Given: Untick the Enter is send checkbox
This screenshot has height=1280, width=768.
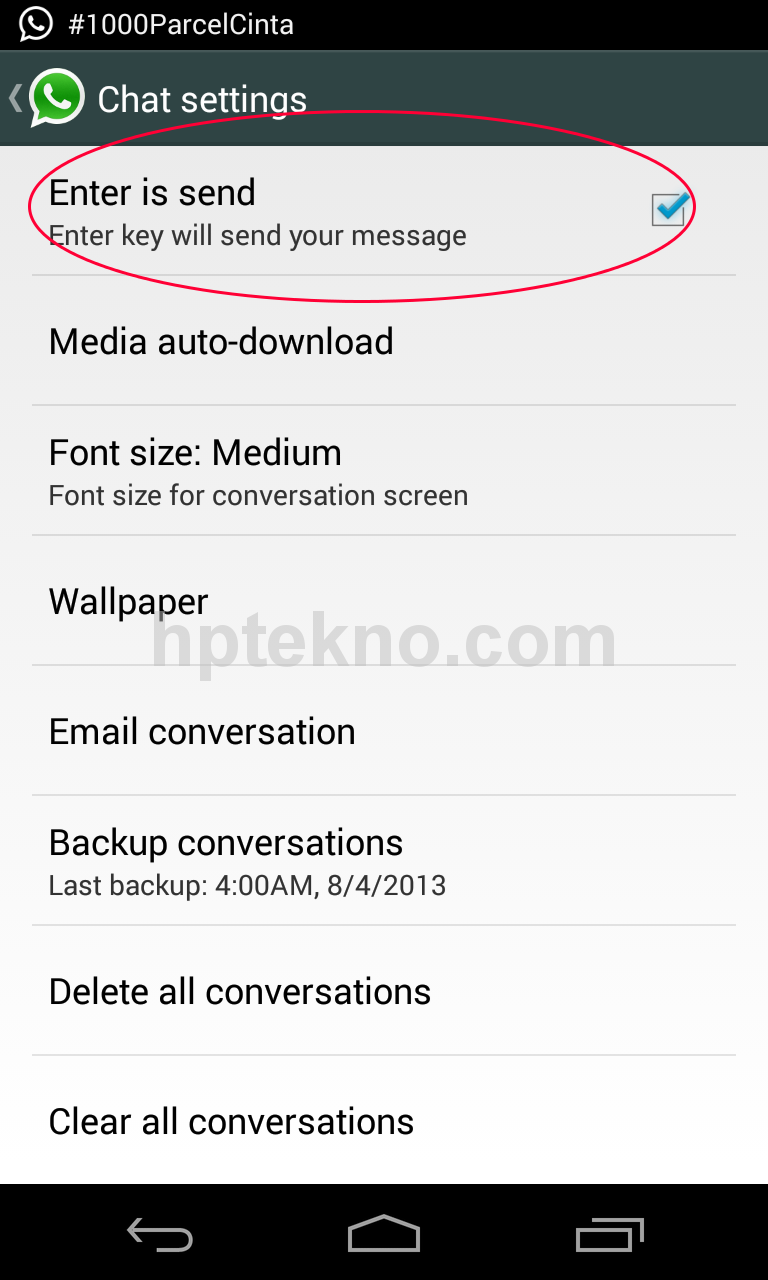Looking at the screenshot, I should coord(668,209).
